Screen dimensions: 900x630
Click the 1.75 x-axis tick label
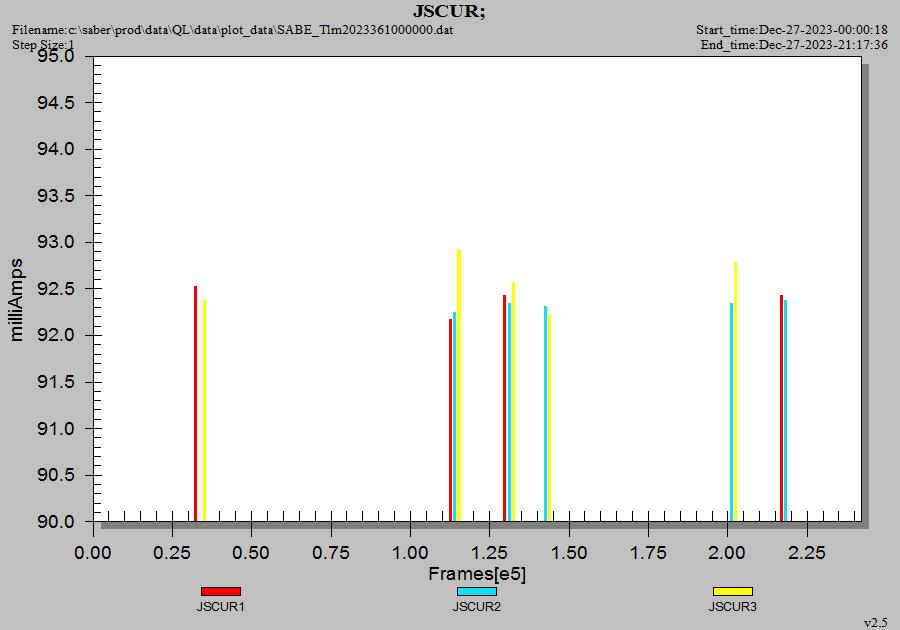(648, 553)
